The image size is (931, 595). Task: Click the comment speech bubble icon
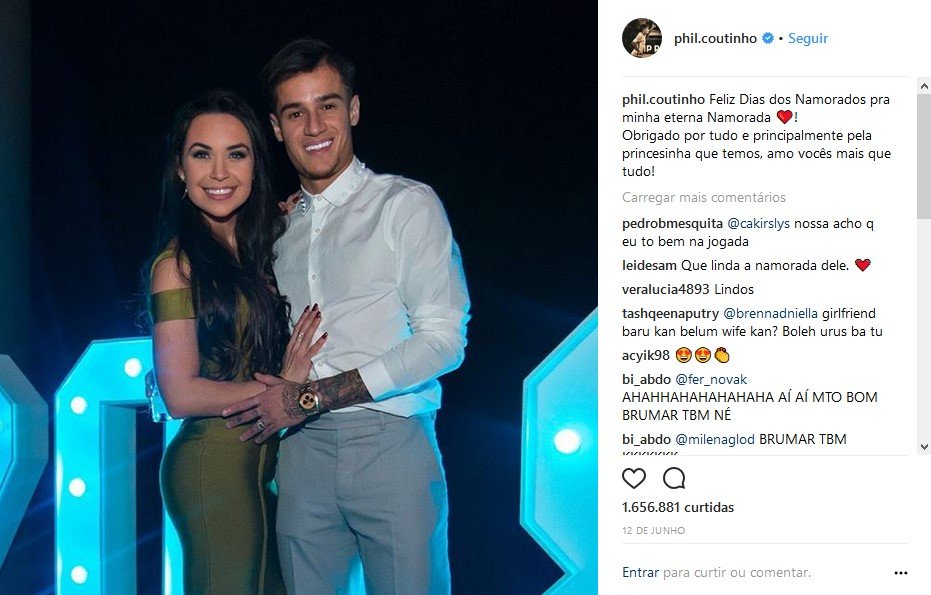674,478
